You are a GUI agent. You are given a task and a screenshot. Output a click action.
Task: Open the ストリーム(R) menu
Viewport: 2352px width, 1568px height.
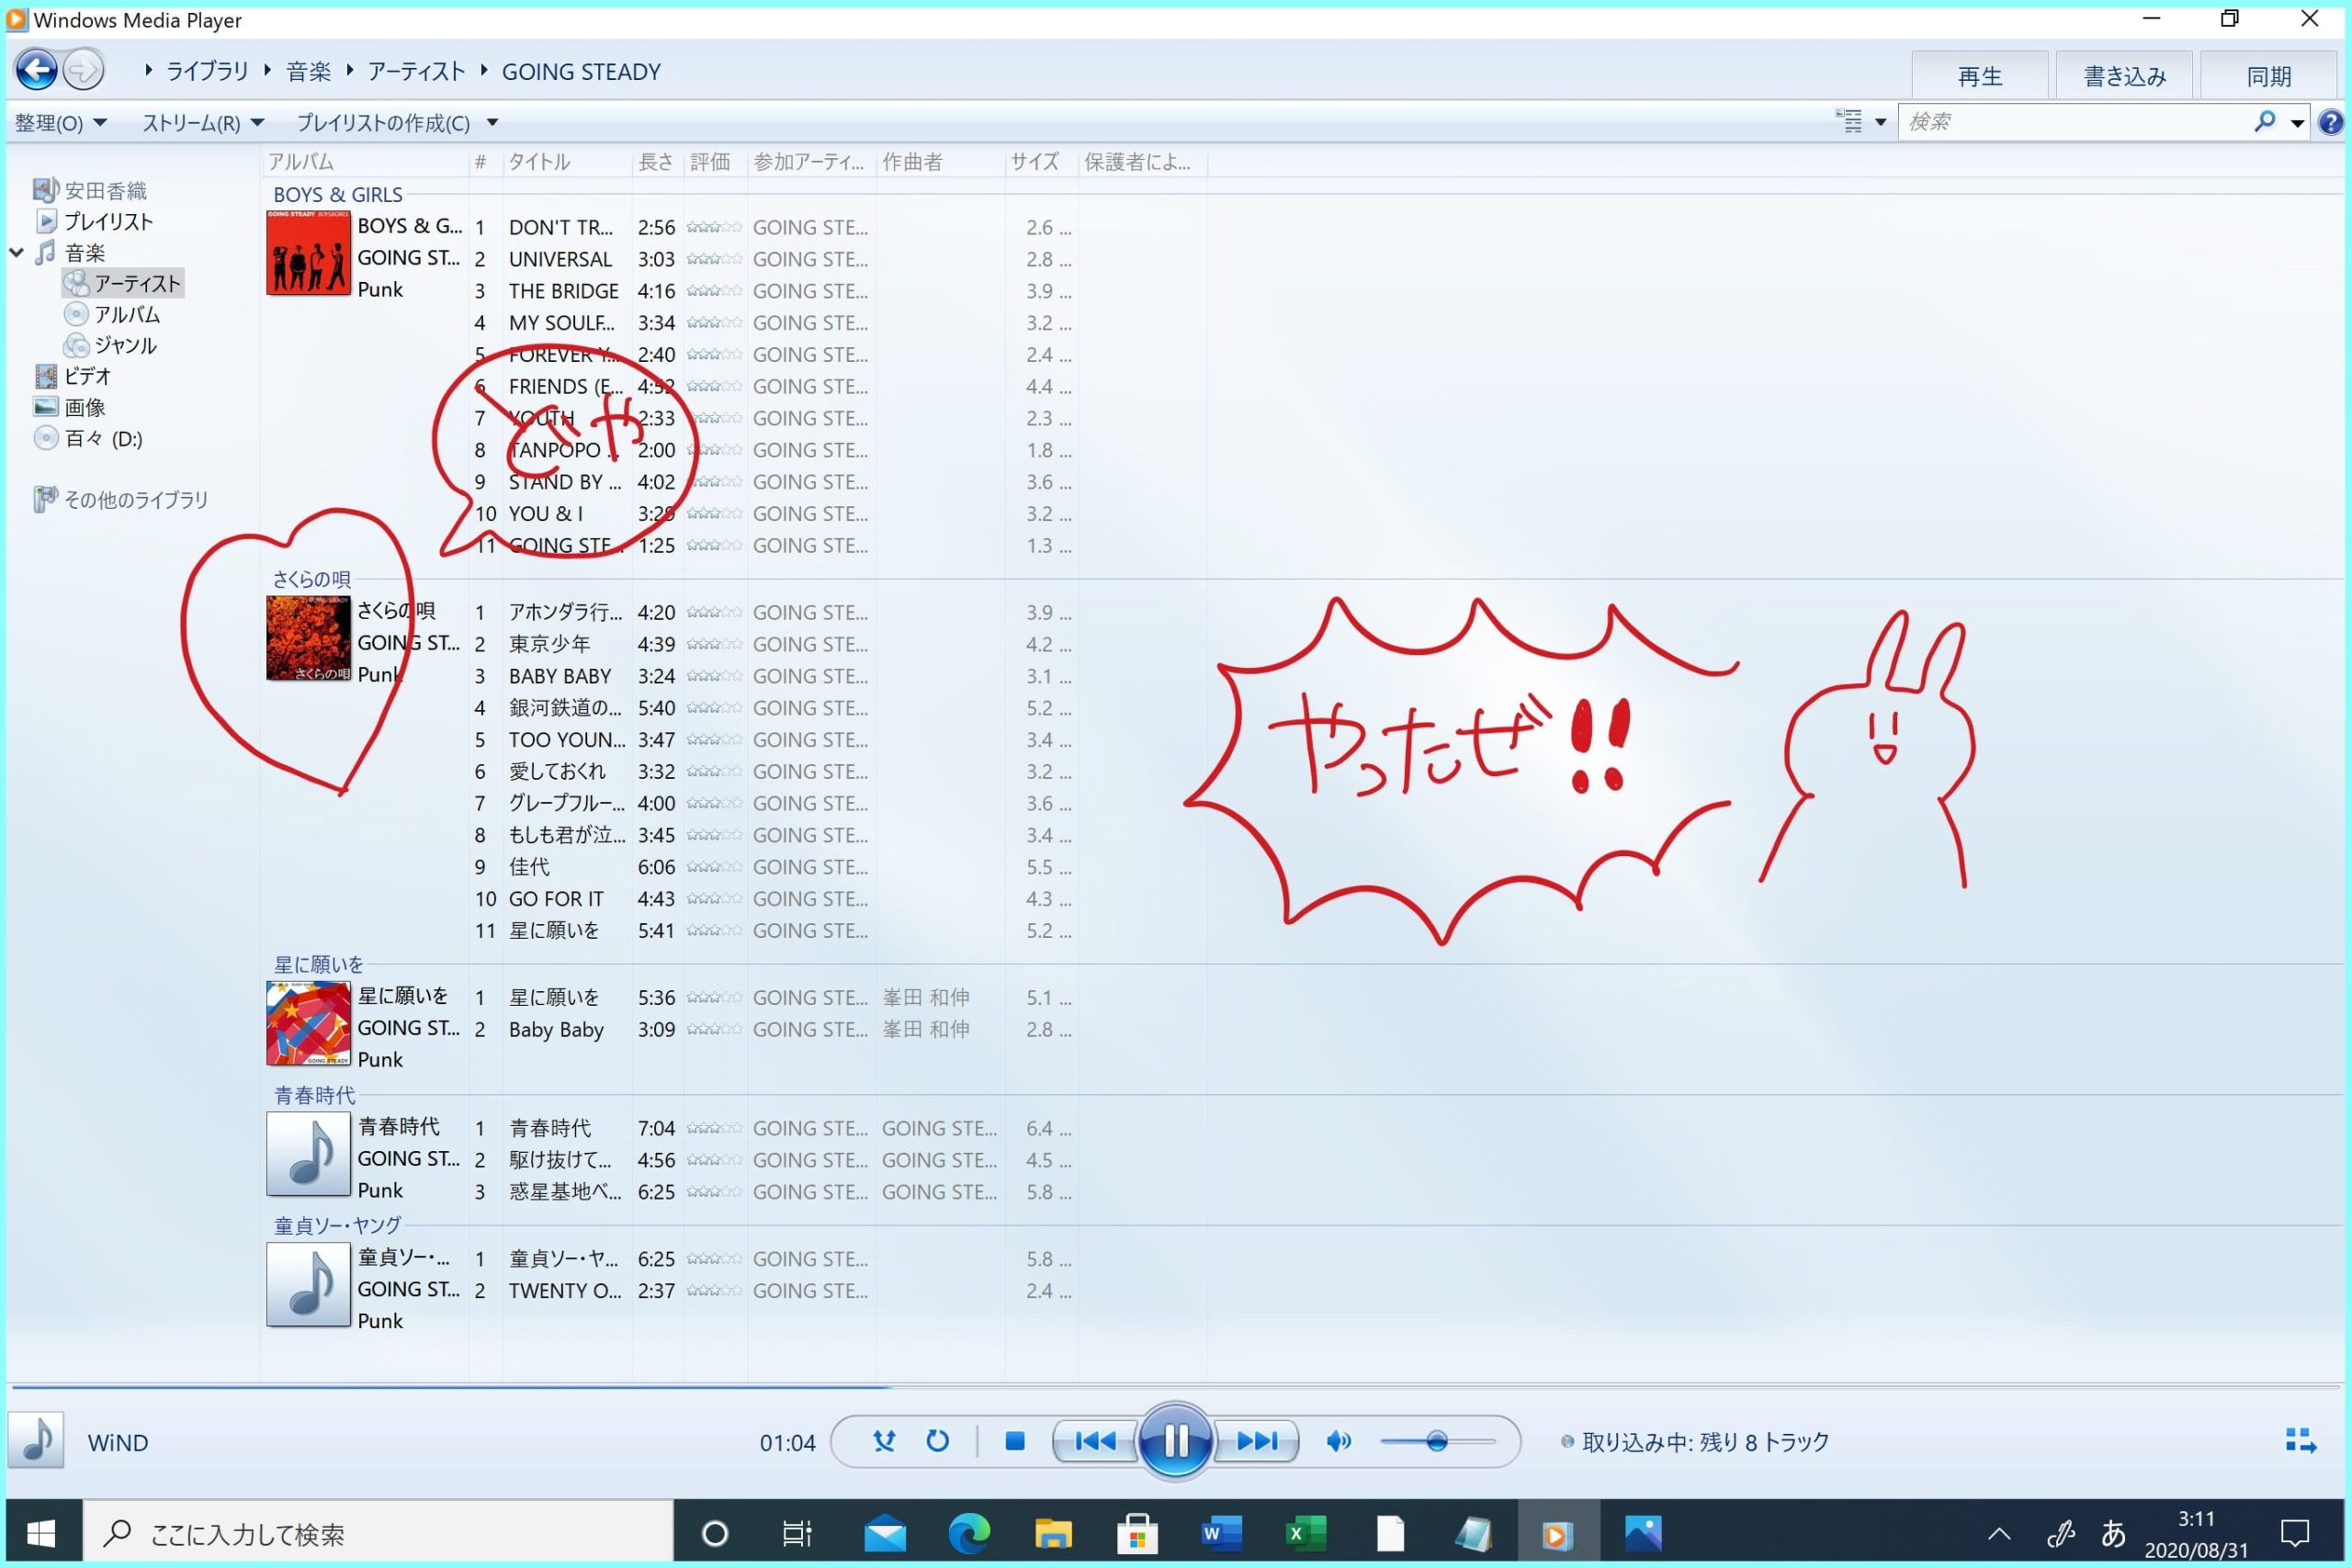pos(203,123)
